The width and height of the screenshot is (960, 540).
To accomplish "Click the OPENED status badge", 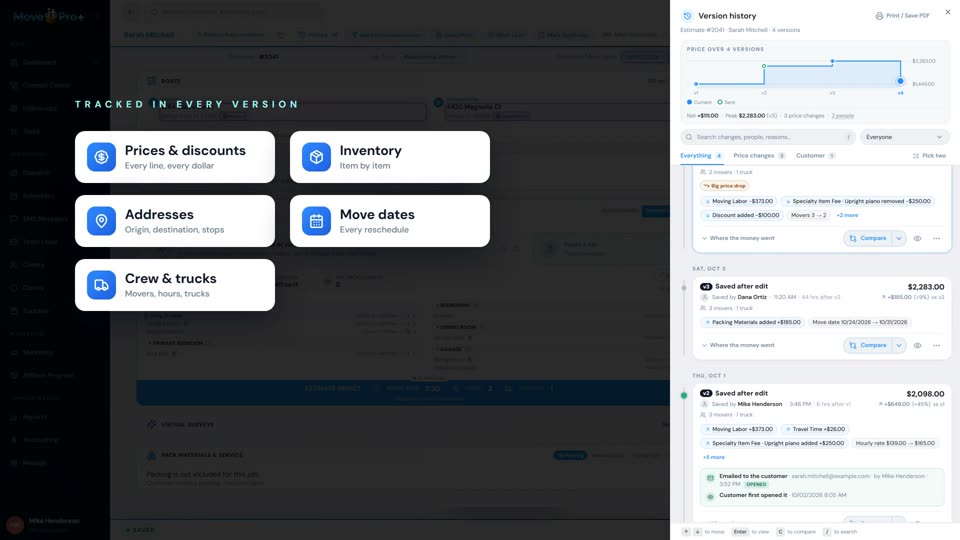I will 756,484.
